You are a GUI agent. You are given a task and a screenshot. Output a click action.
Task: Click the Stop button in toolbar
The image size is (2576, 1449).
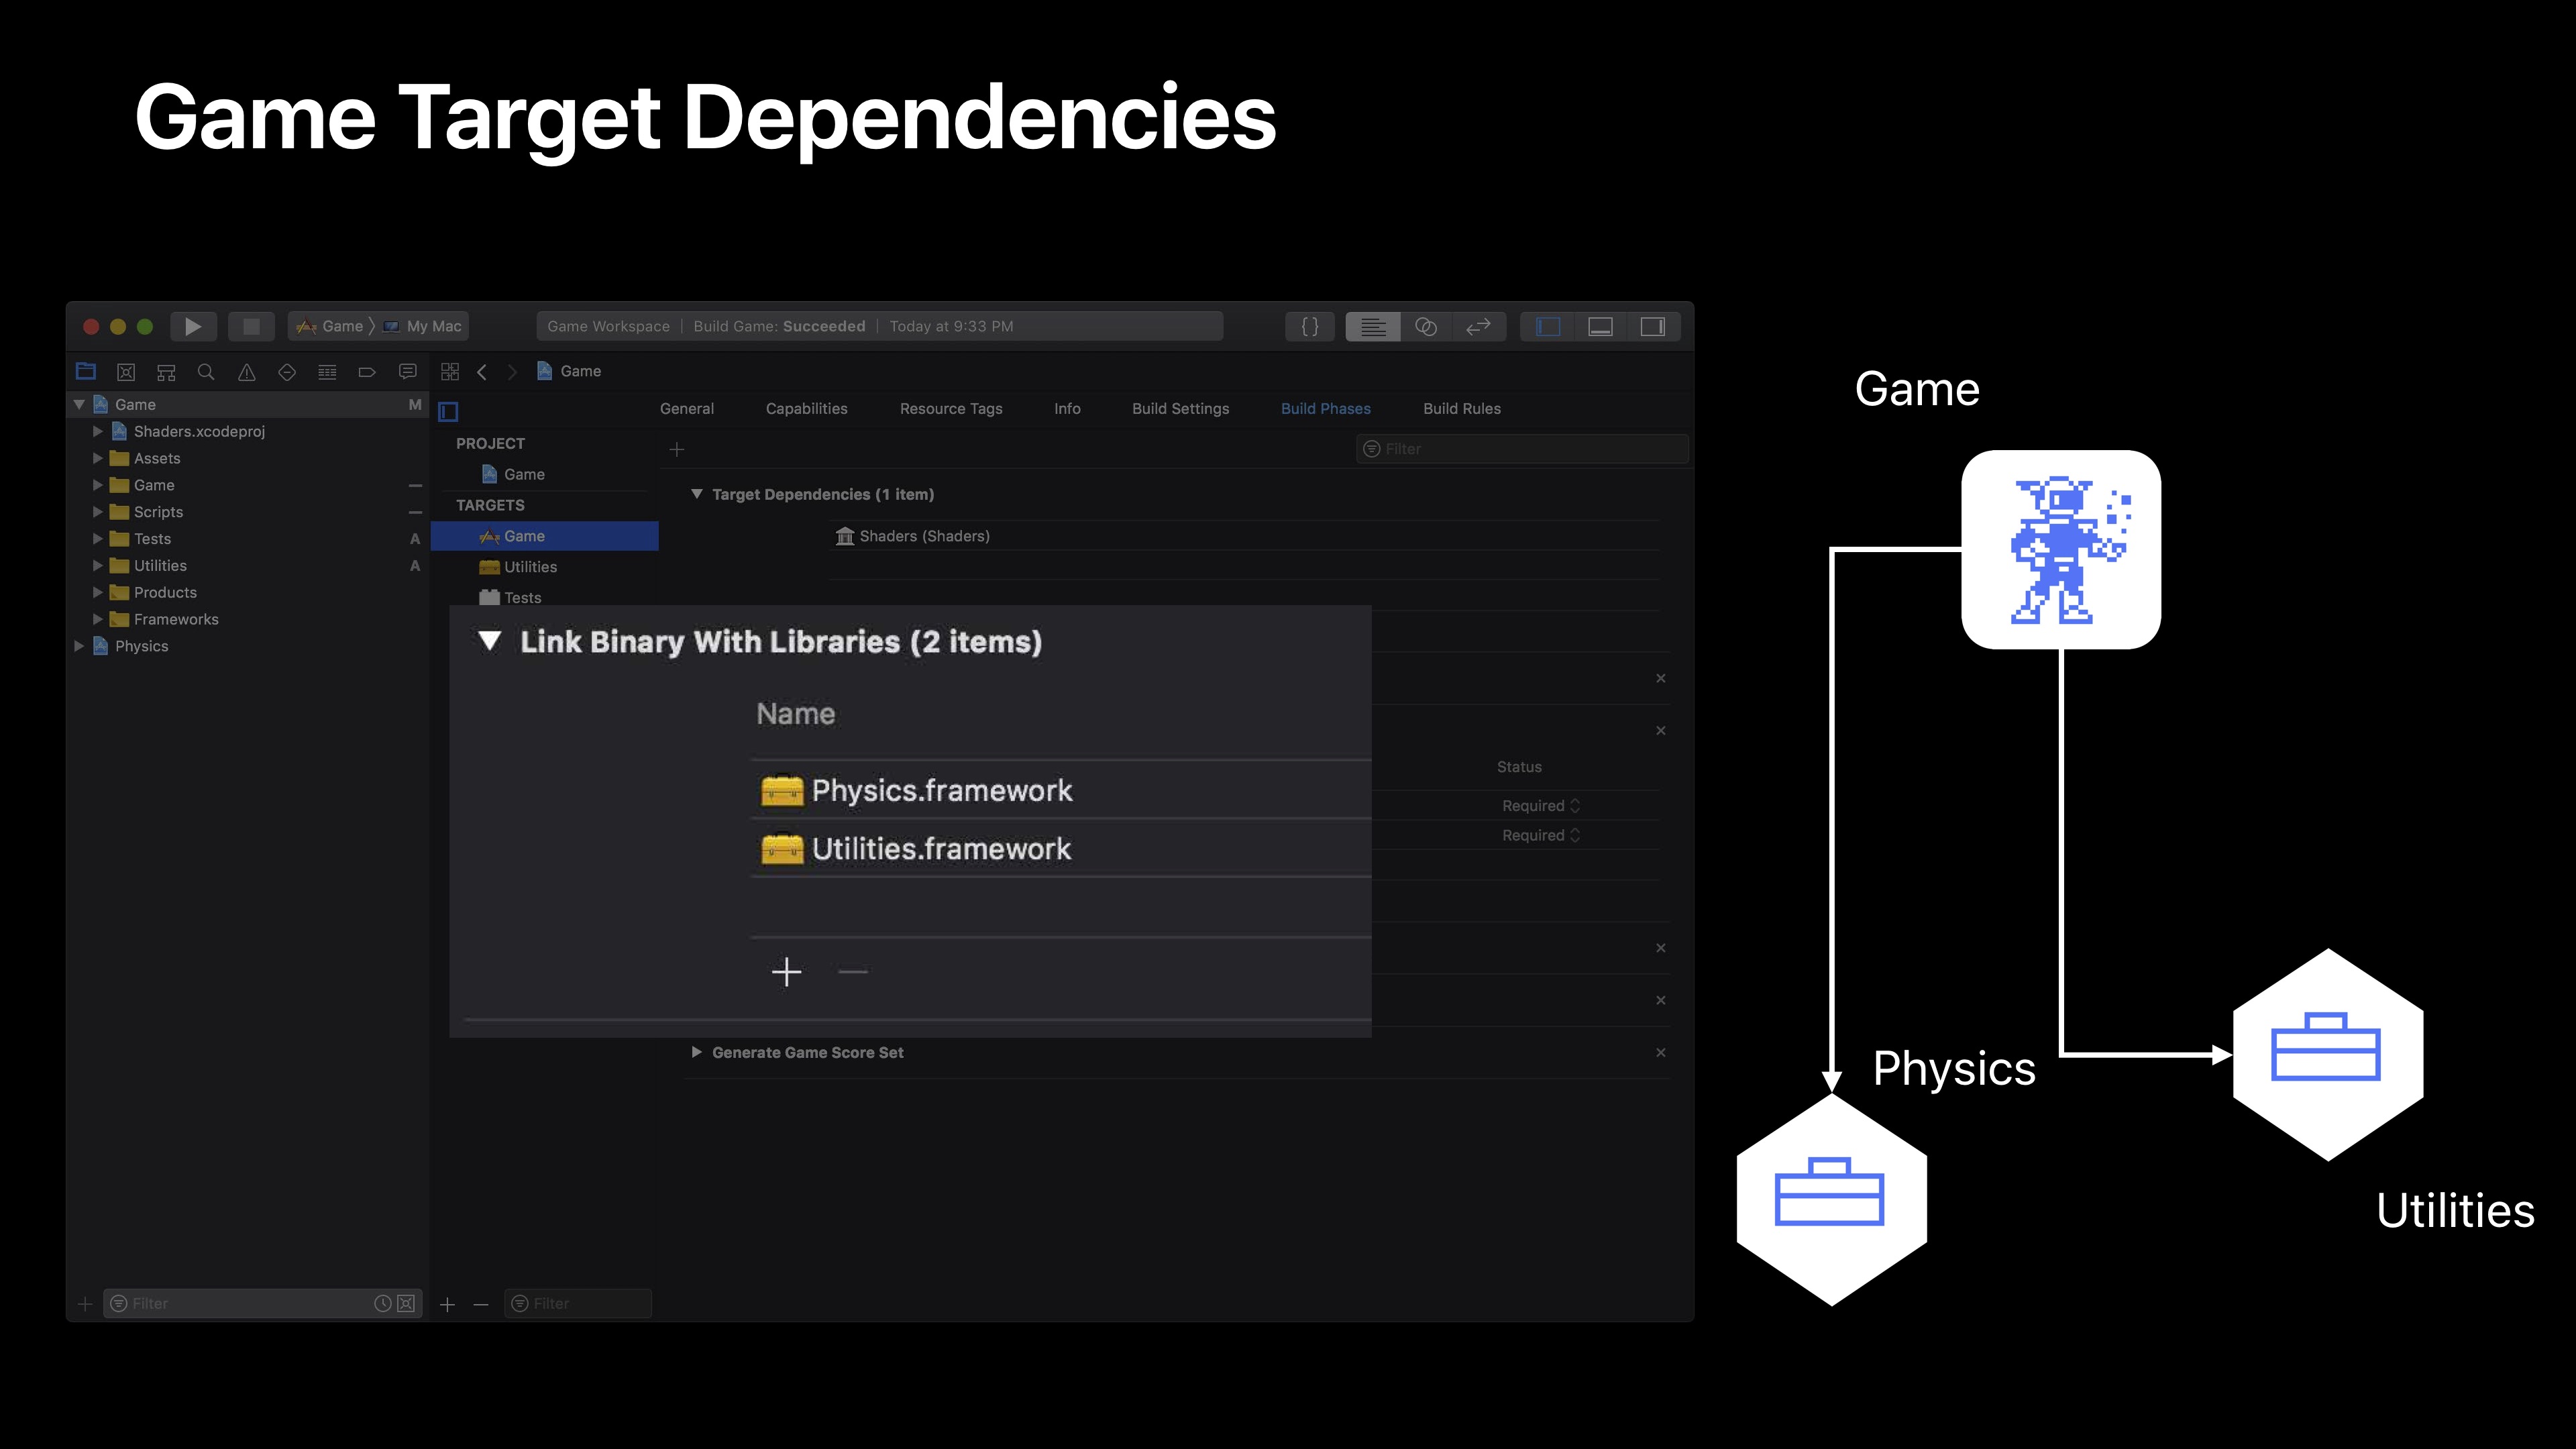pos(251,327)
